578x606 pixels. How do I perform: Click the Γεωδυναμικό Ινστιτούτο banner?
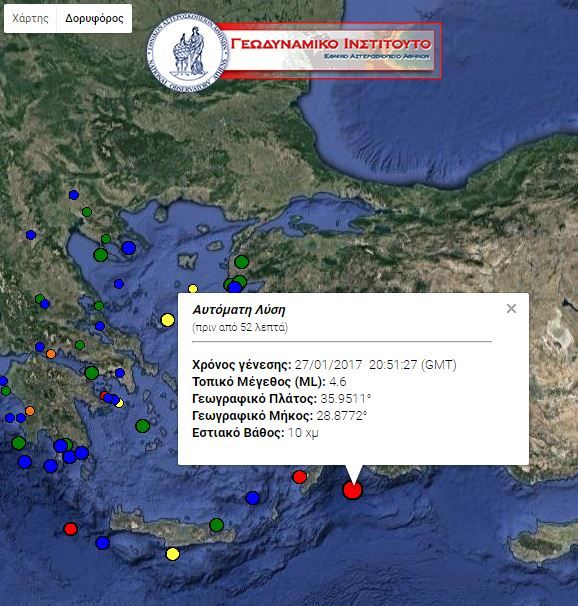pos(330,50)
